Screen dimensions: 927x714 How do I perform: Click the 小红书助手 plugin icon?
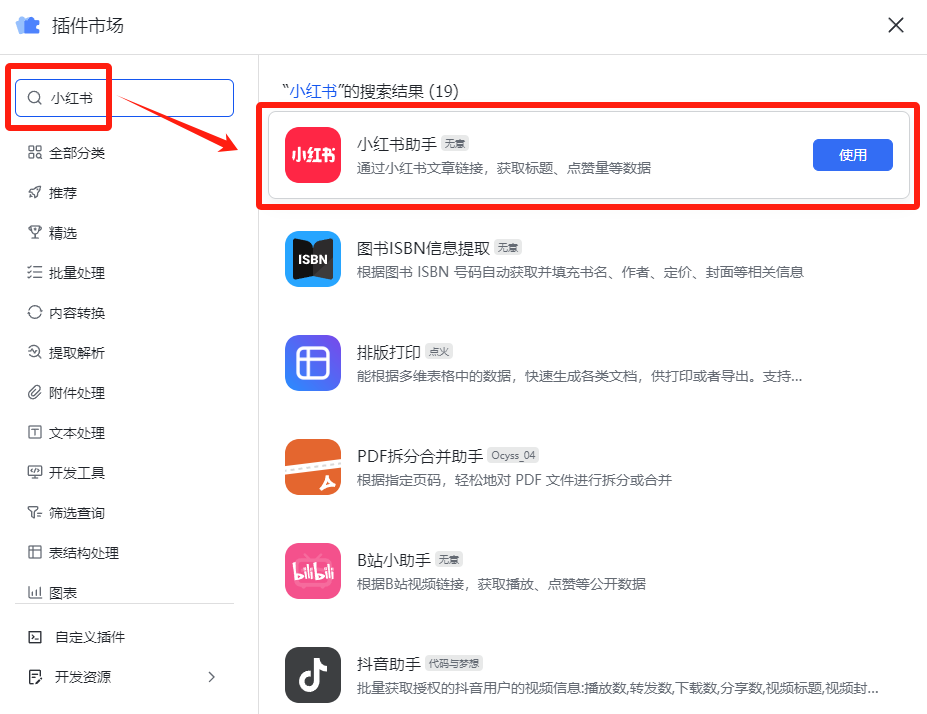click(x=313, y=156)
